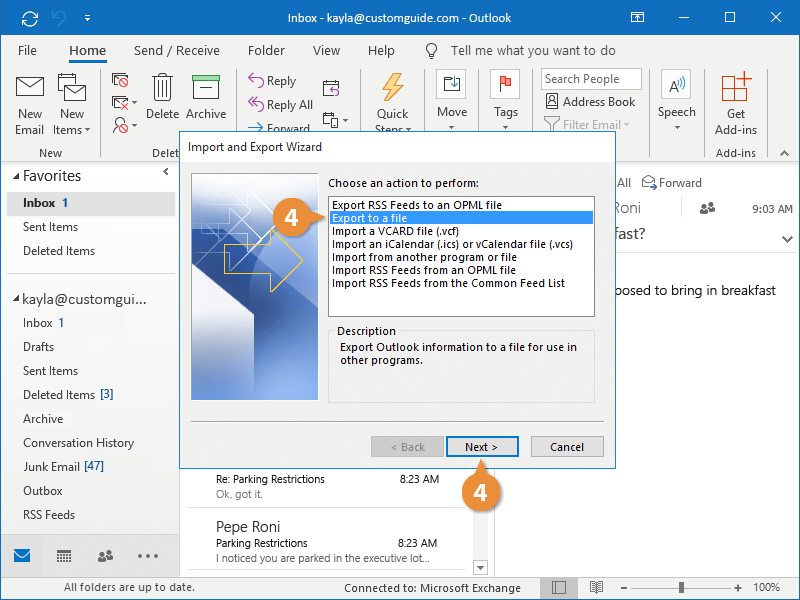Open the Tags flag dropdown
The image size is (800, 600).
(x=505, y=100)
